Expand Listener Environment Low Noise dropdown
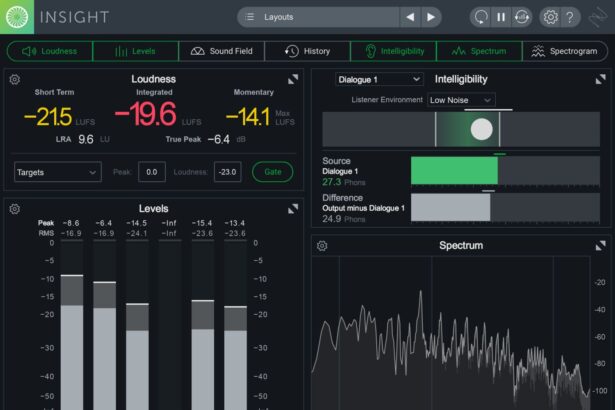 click(x=460, y=100)
